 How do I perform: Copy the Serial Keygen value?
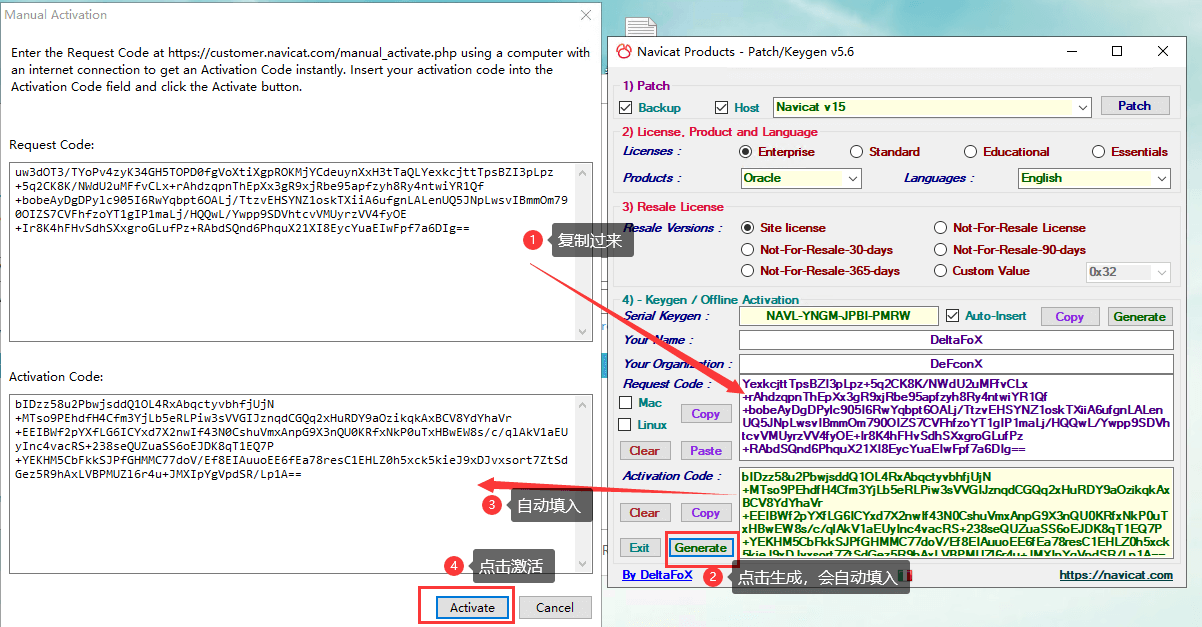pyautogui.click(x=1069, y=317)
